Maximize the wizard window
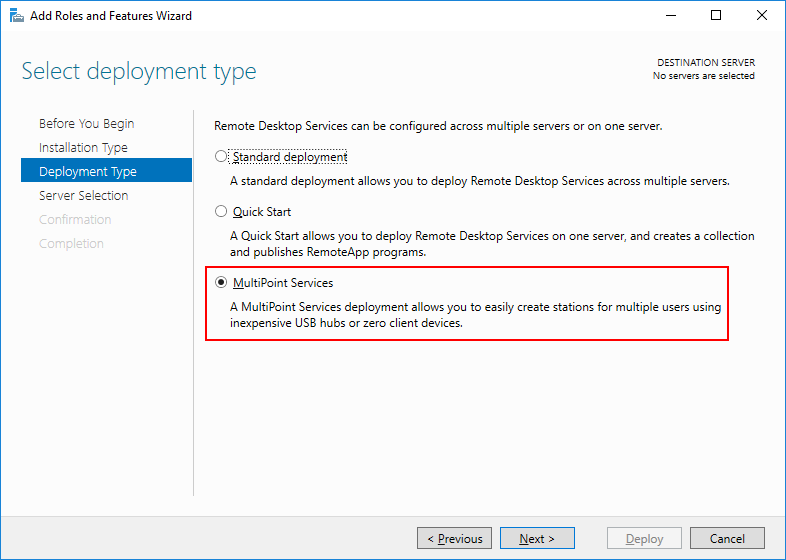The width and height of the screenshot is (786, 560). (716, 16)
